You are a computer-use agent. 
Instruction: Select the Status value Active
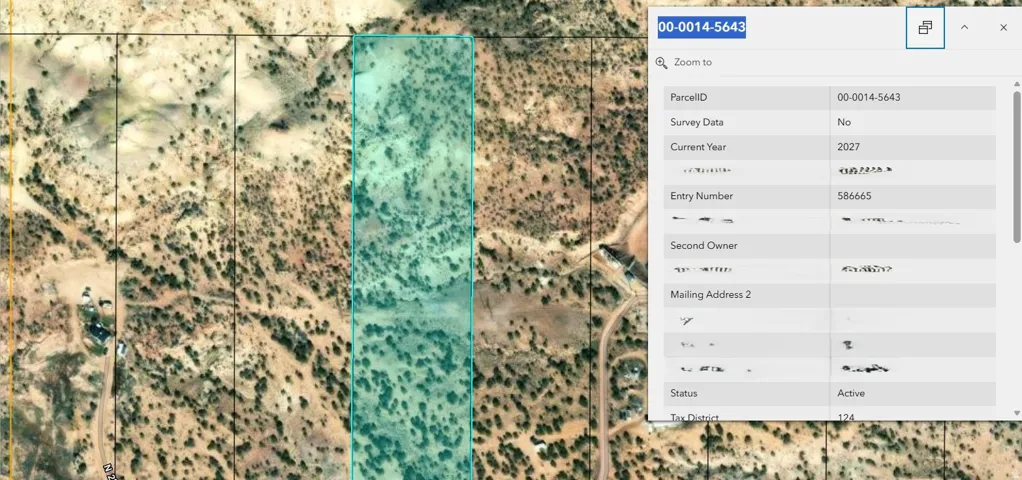coord(851,394)
